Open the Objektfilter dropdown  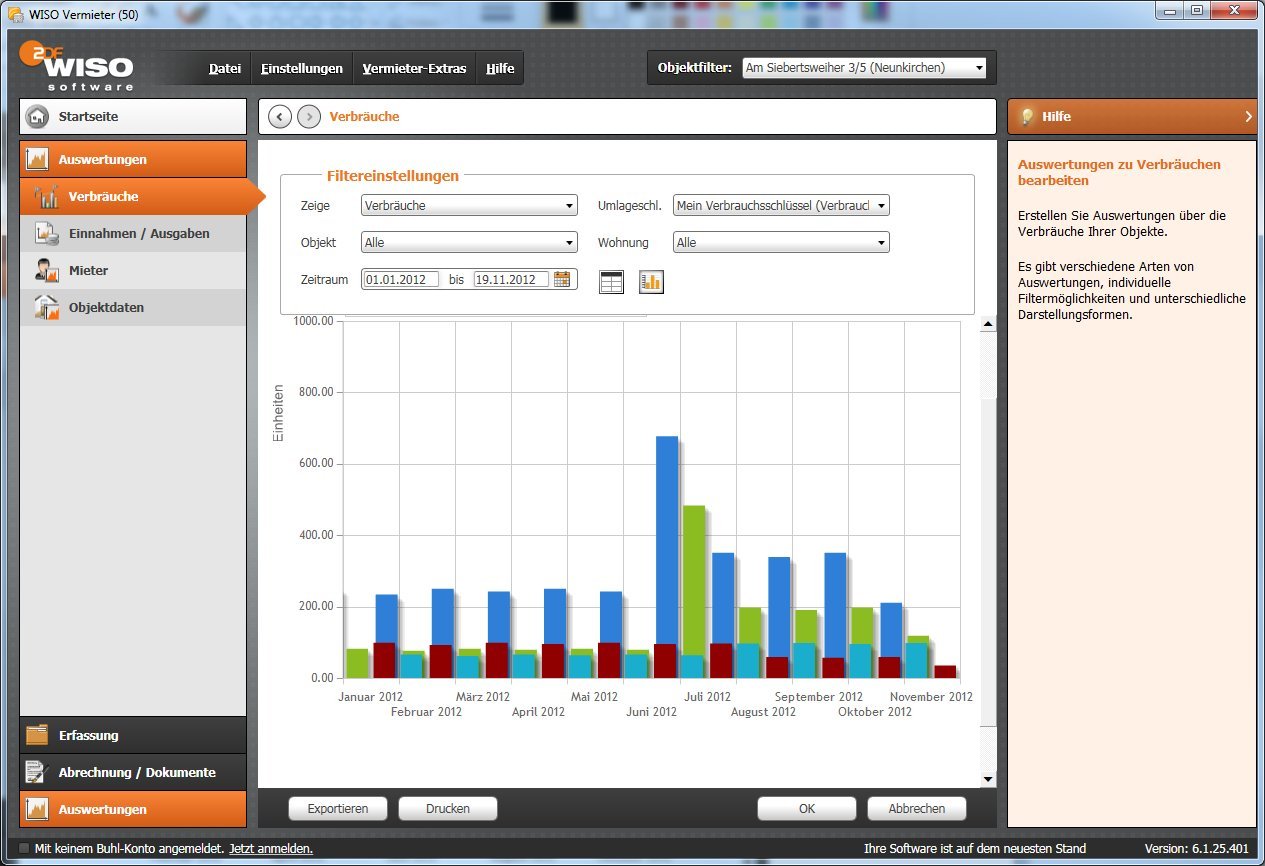point(864,68)
